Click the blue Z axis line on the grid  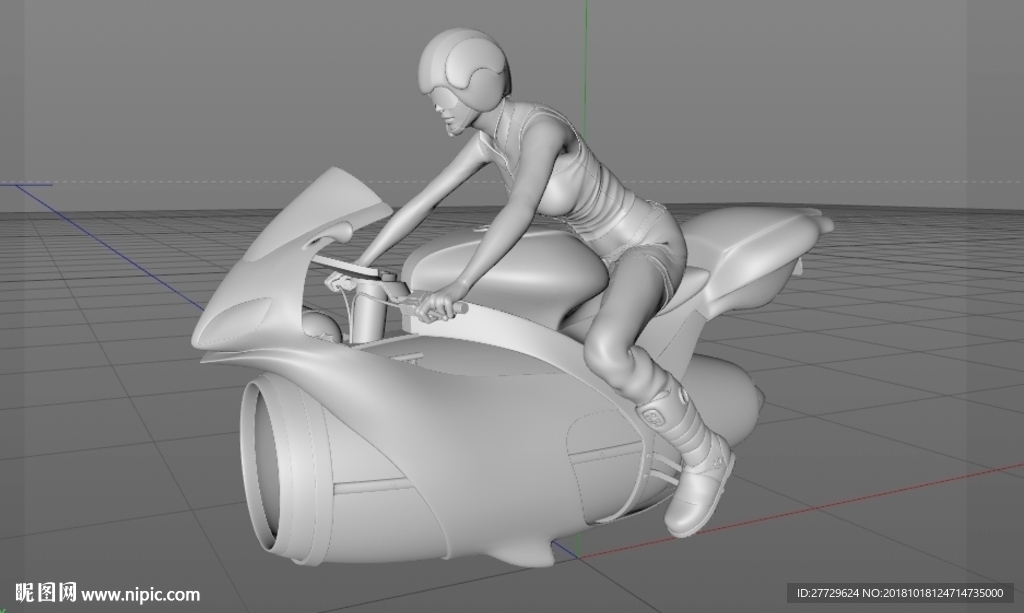tap(111, 247)
